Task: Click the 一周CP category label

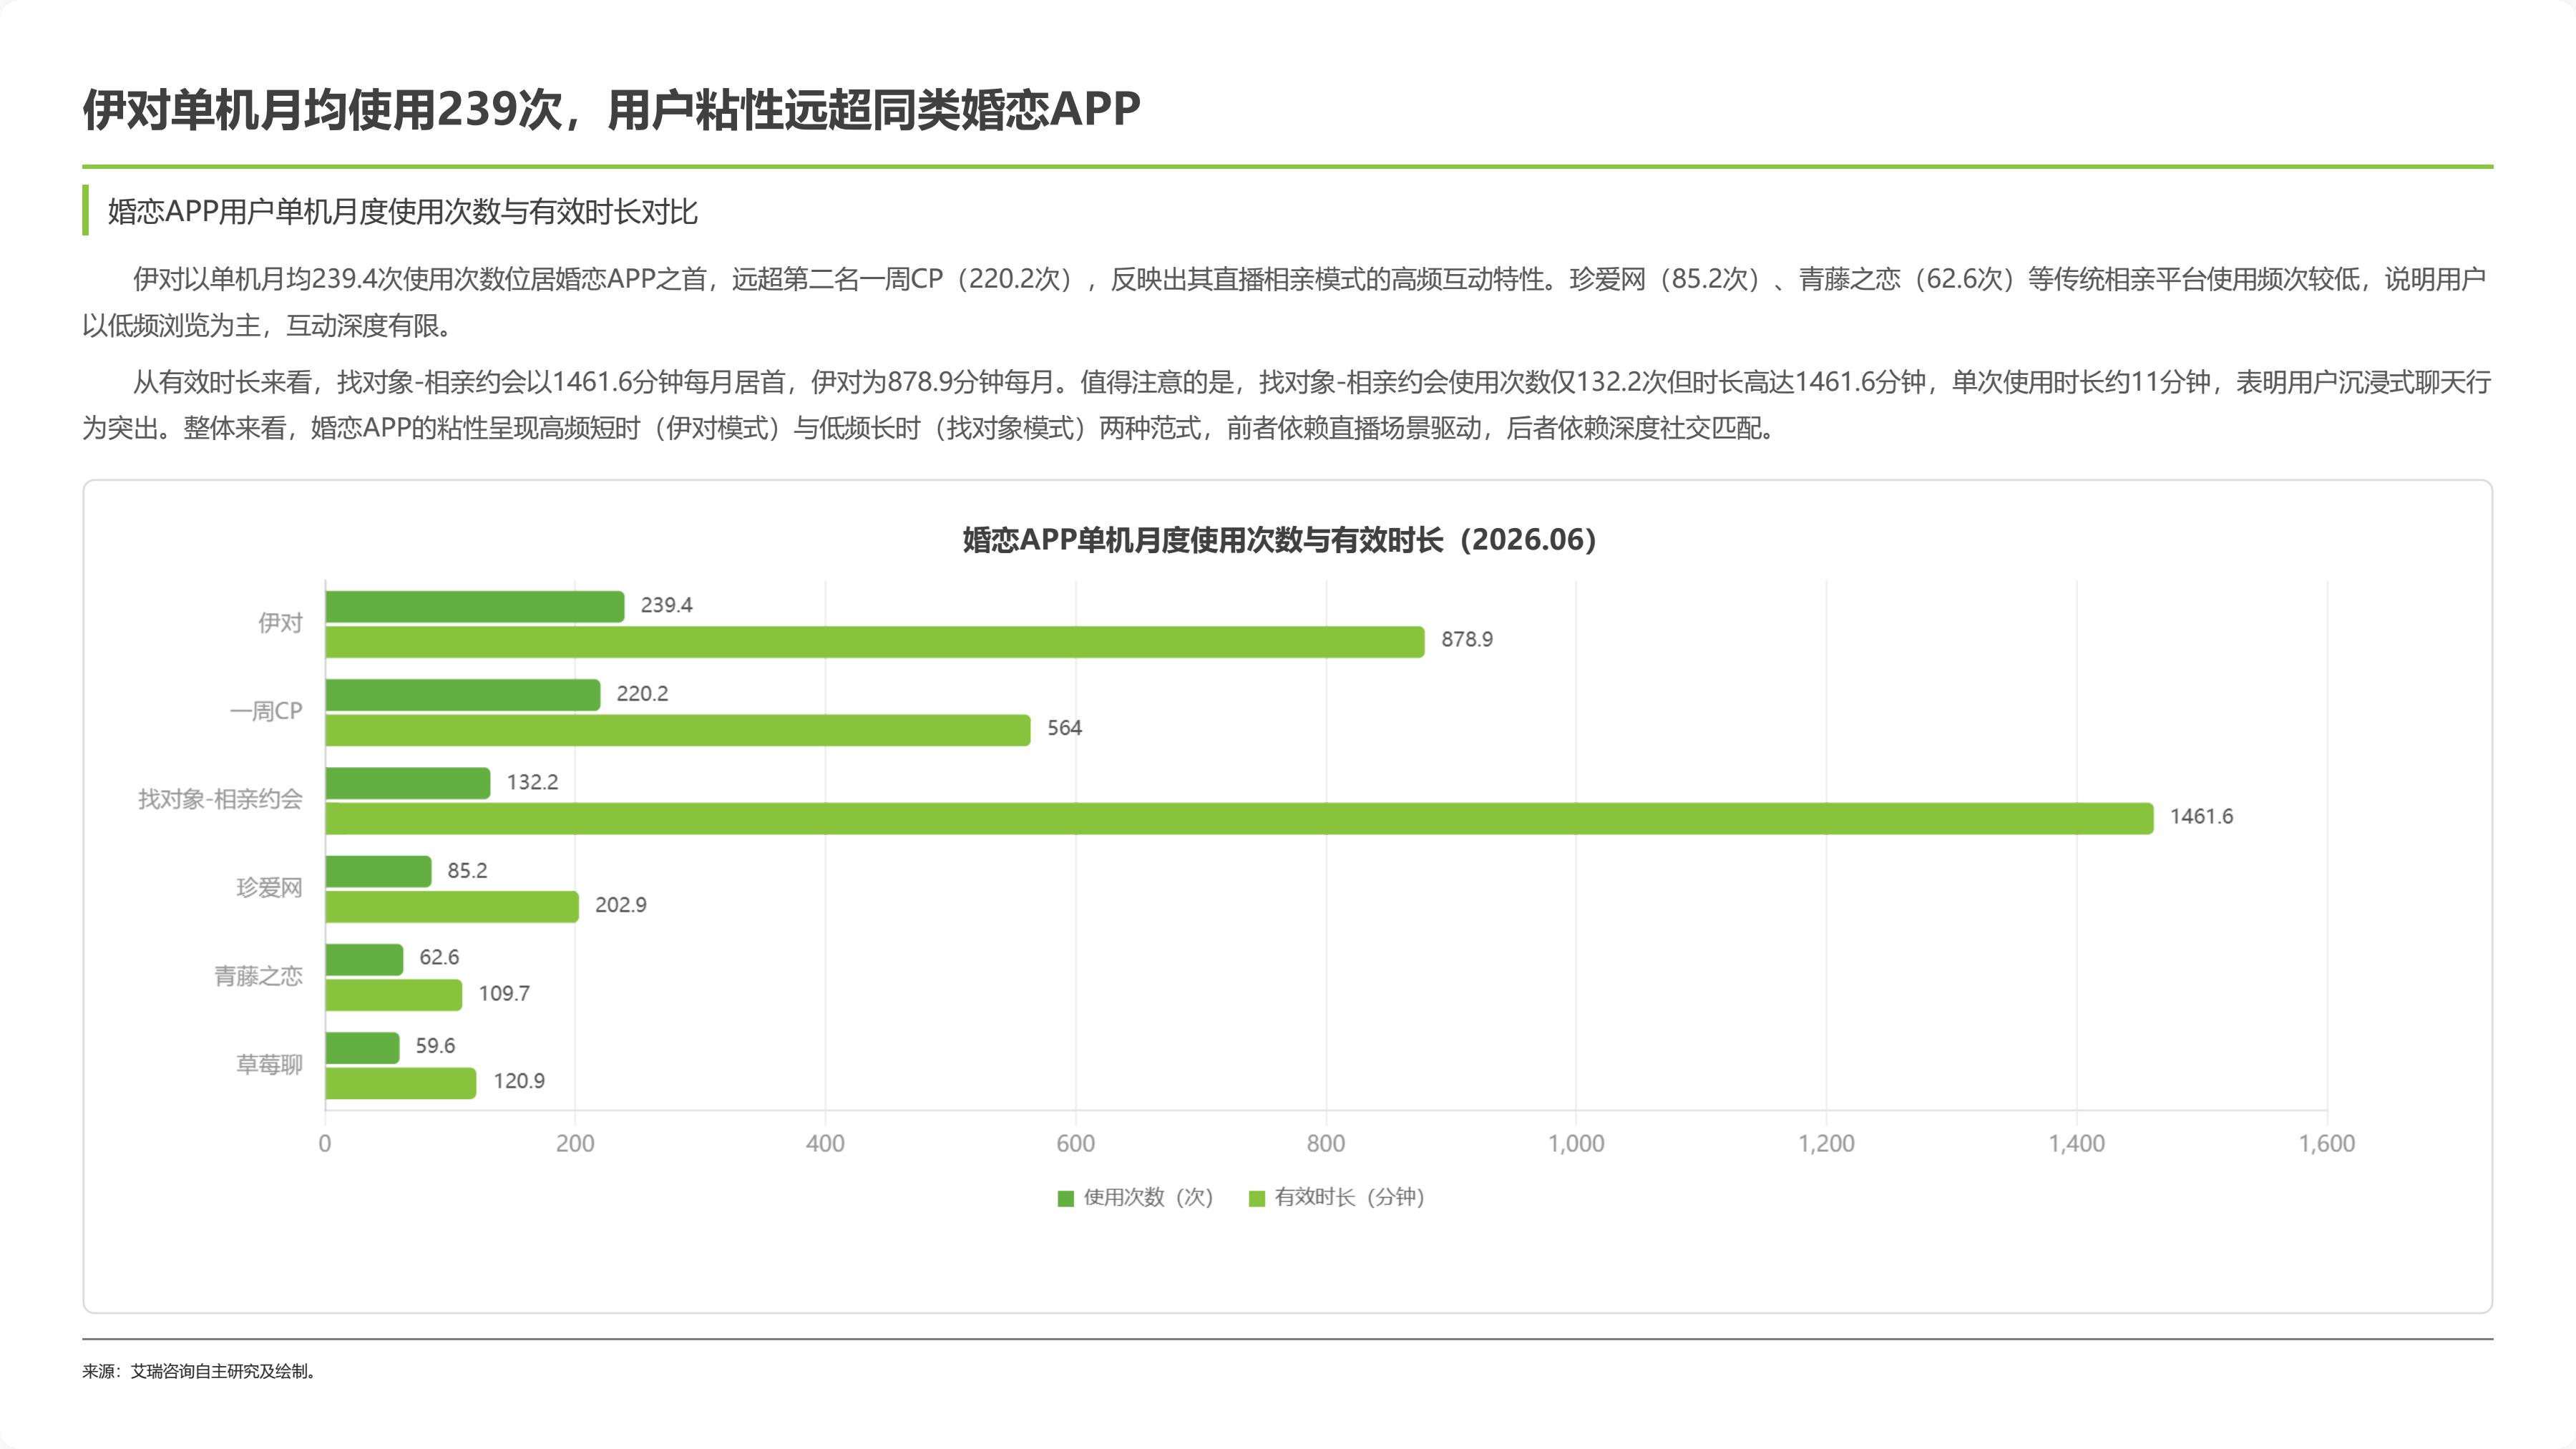Action: [x=266, y=711]
